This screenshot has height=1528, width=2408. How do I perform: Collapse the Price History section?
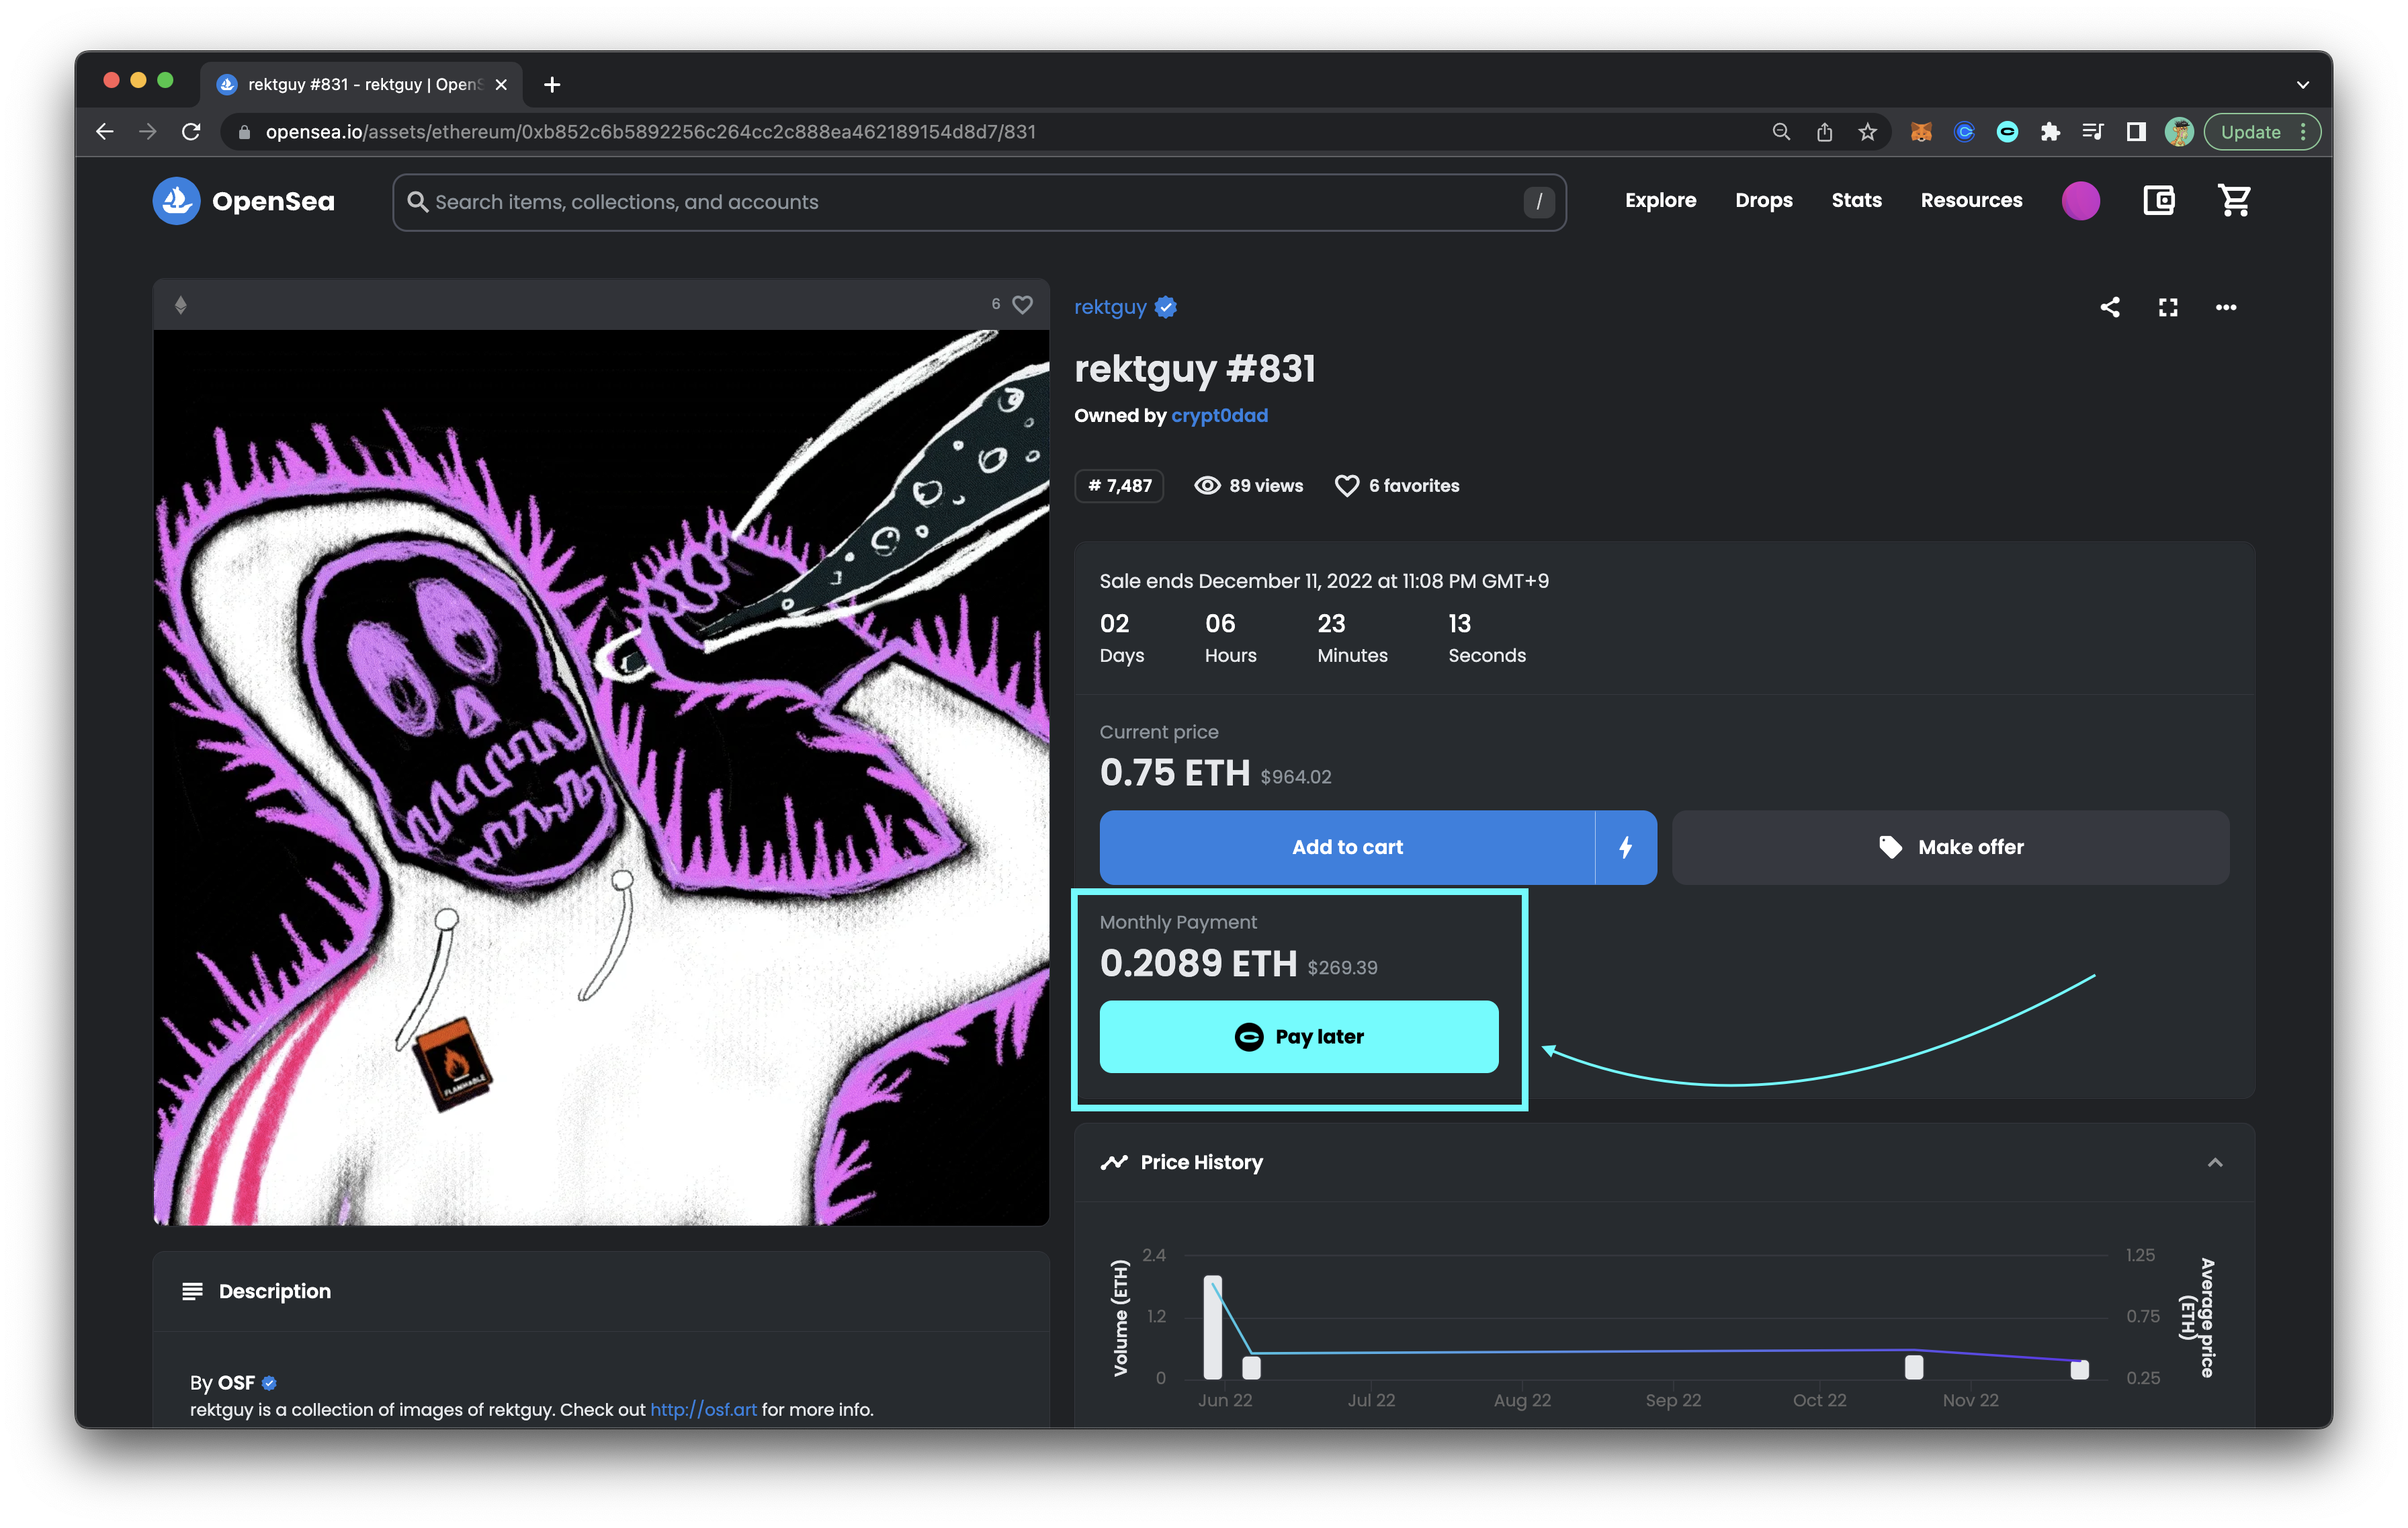(2214, 1162)
